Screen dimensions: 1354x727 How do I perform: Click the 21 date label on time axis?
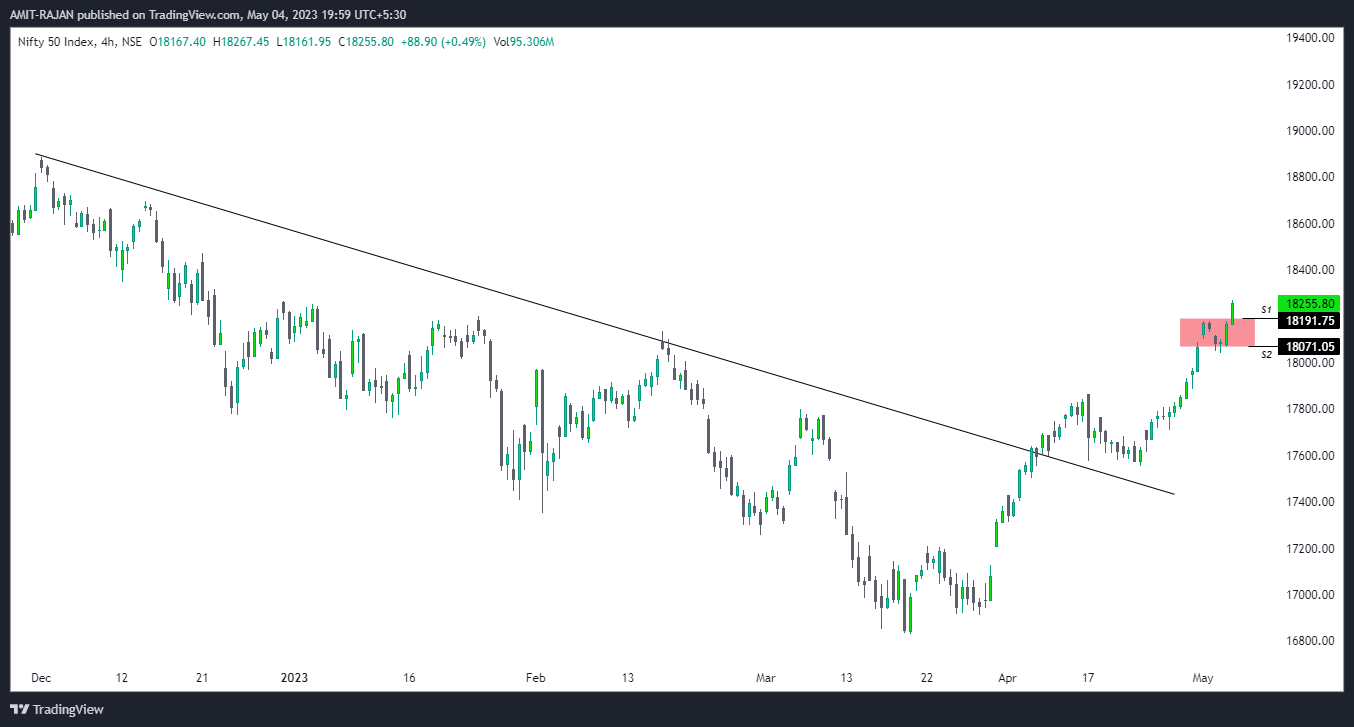coord(202,678)
